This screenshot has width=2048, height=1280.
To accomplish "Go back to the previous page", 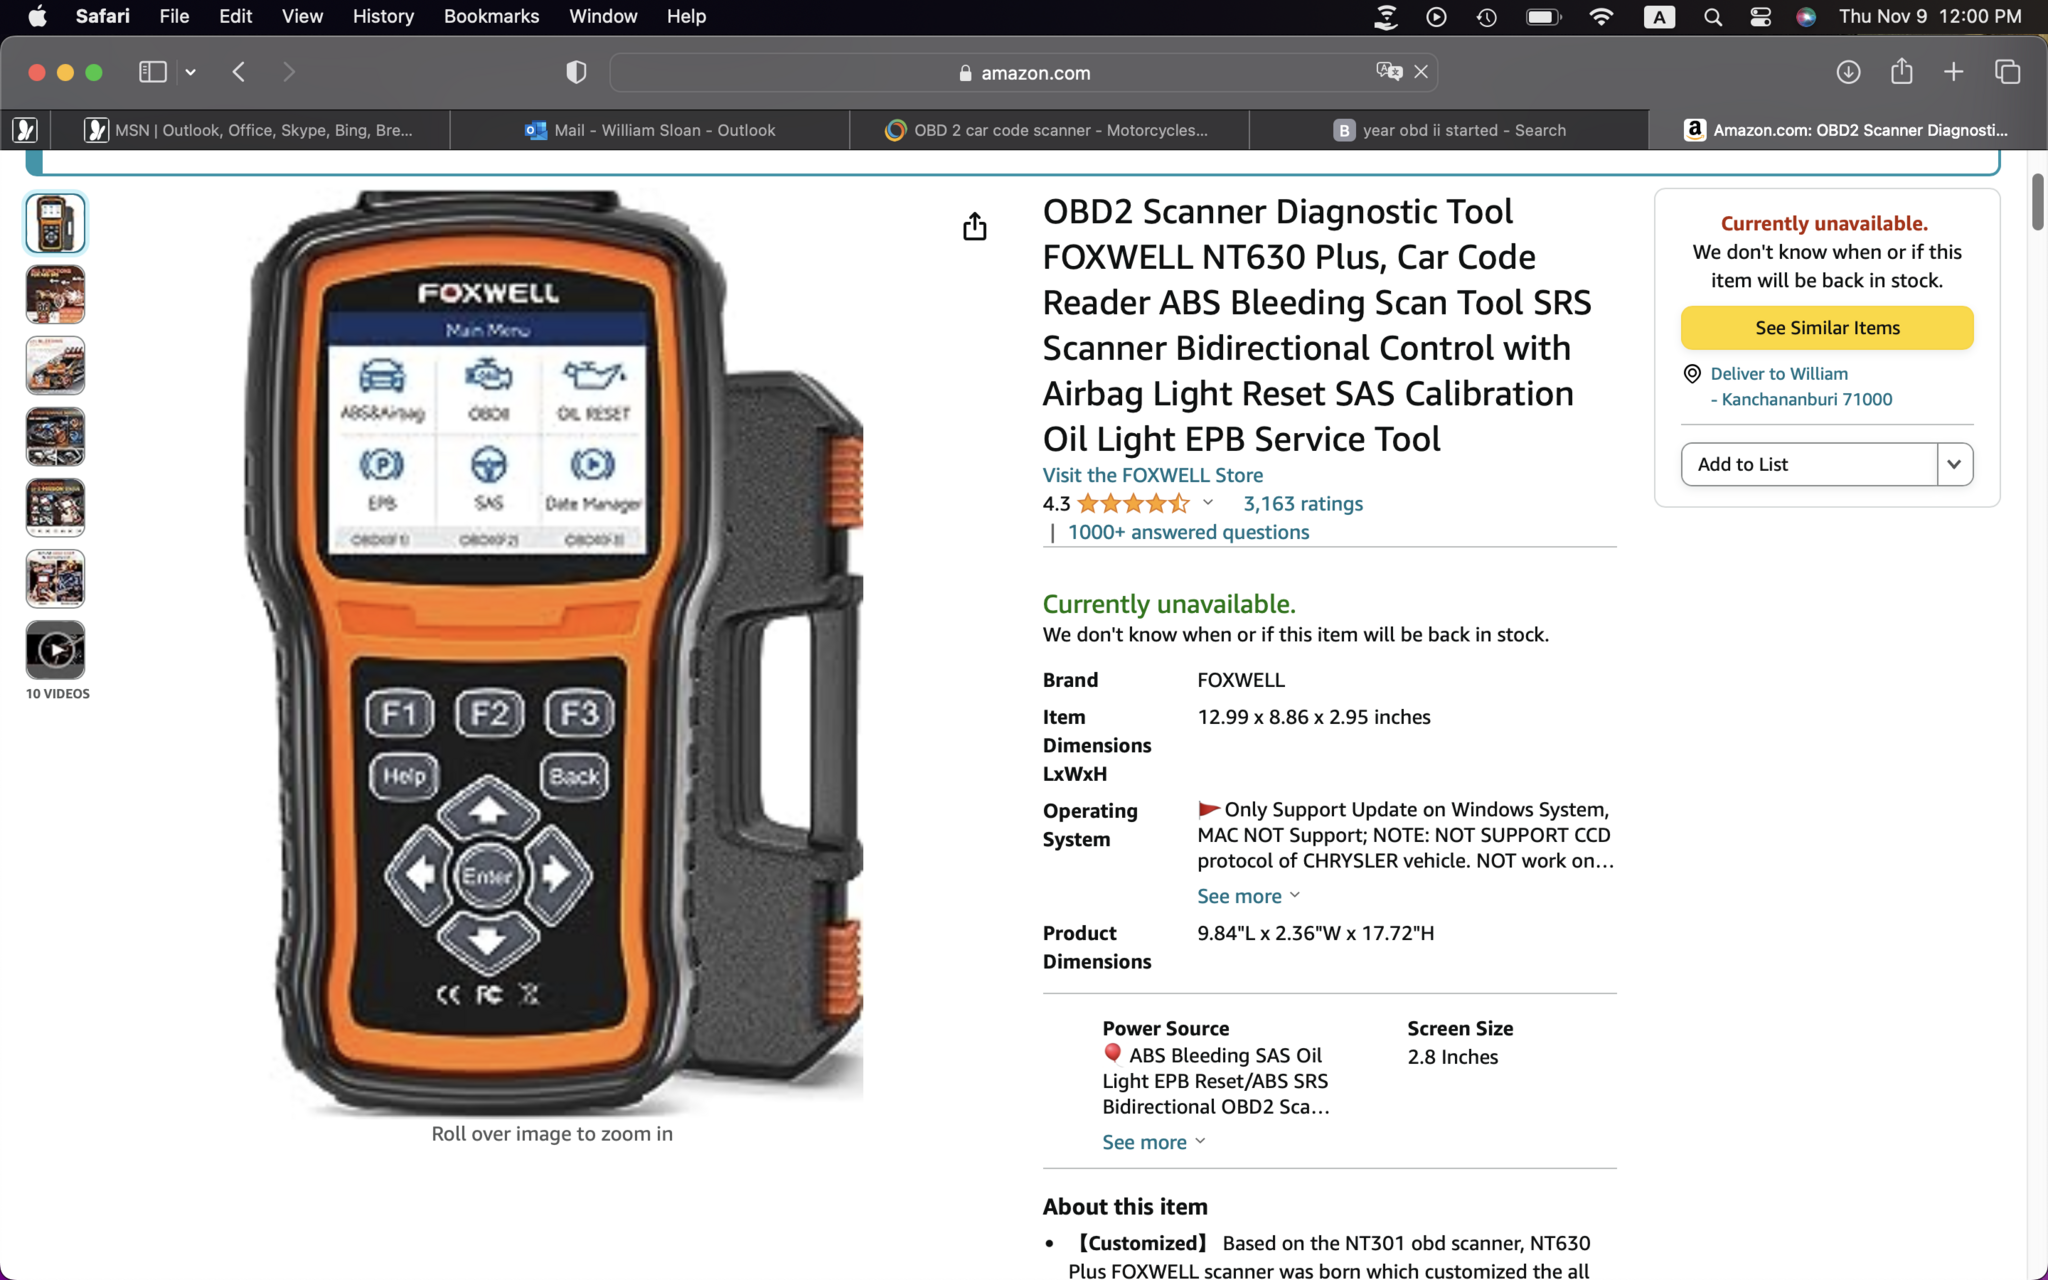I will pos(238,72).
